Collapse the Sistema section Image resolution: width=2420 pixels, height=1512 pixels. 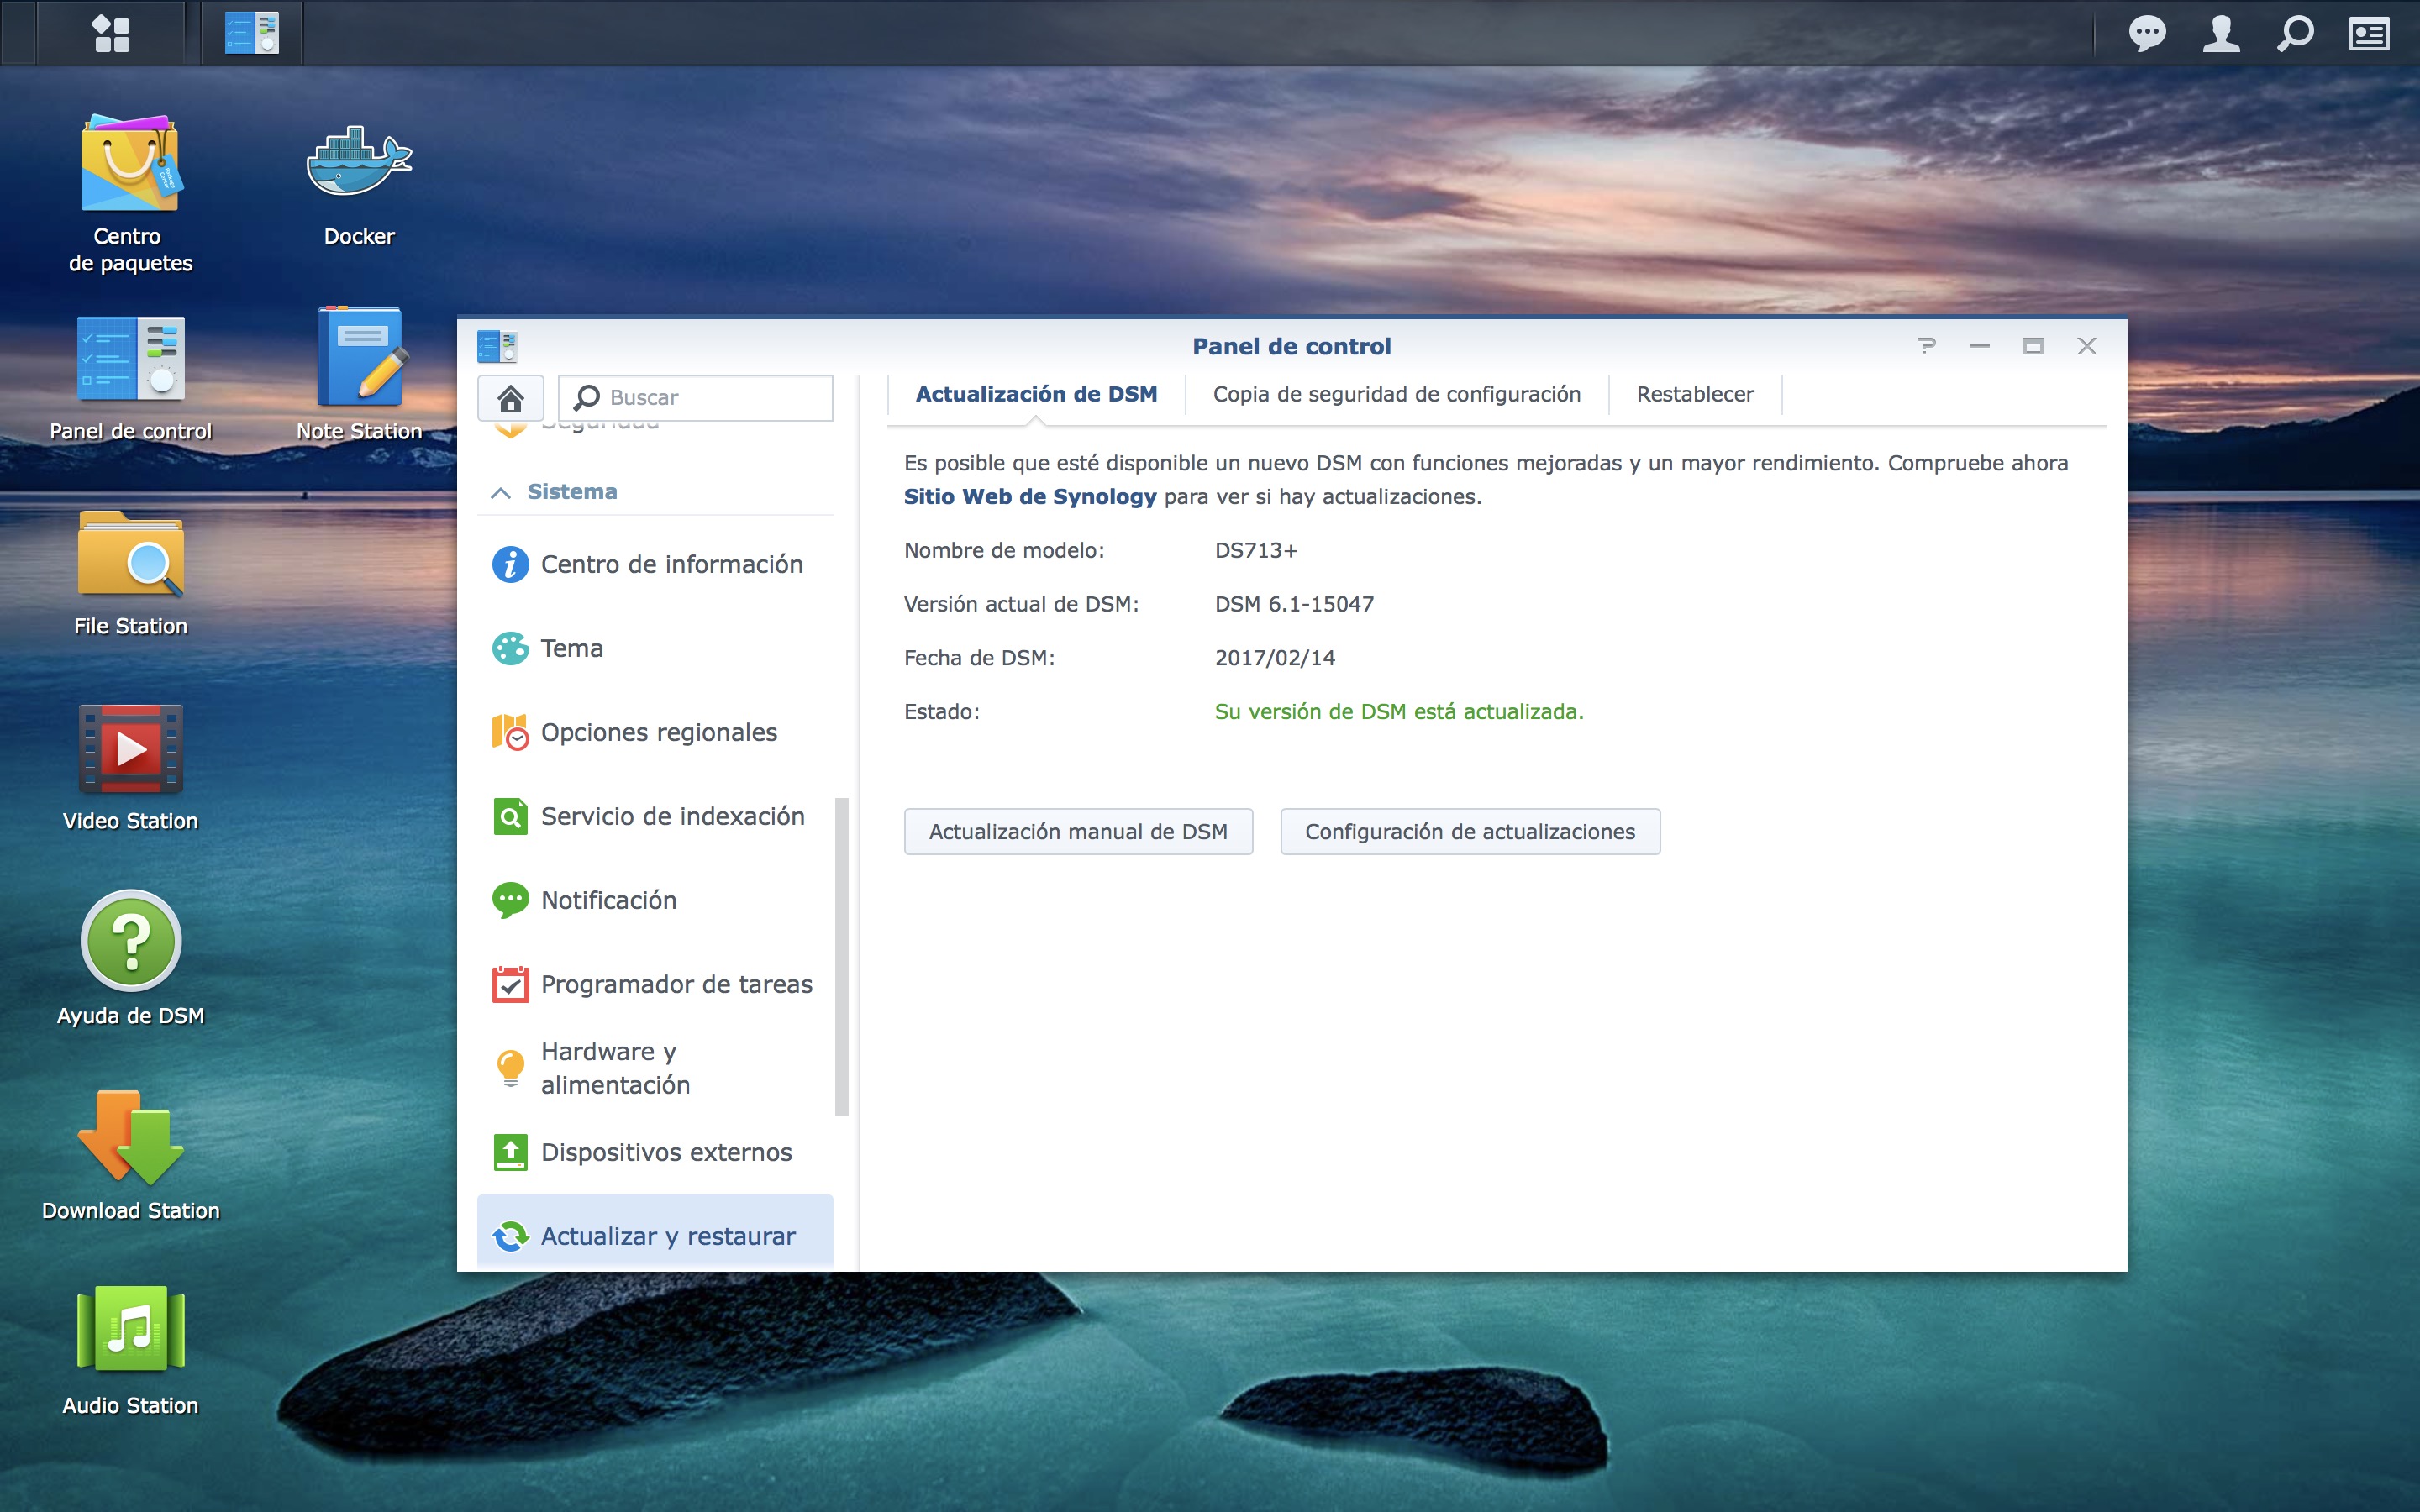coord(501,492)
